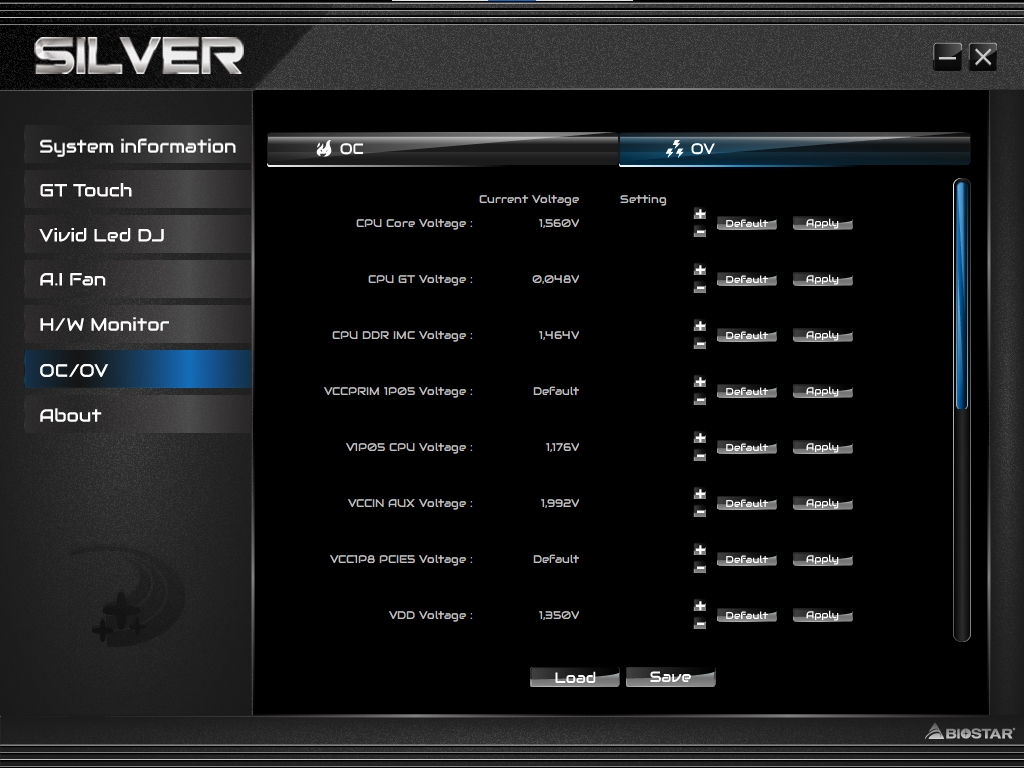1024x768 pixels.
Task: Apply V1P05 CPU Voltage setting
Action: click(822, 447)
